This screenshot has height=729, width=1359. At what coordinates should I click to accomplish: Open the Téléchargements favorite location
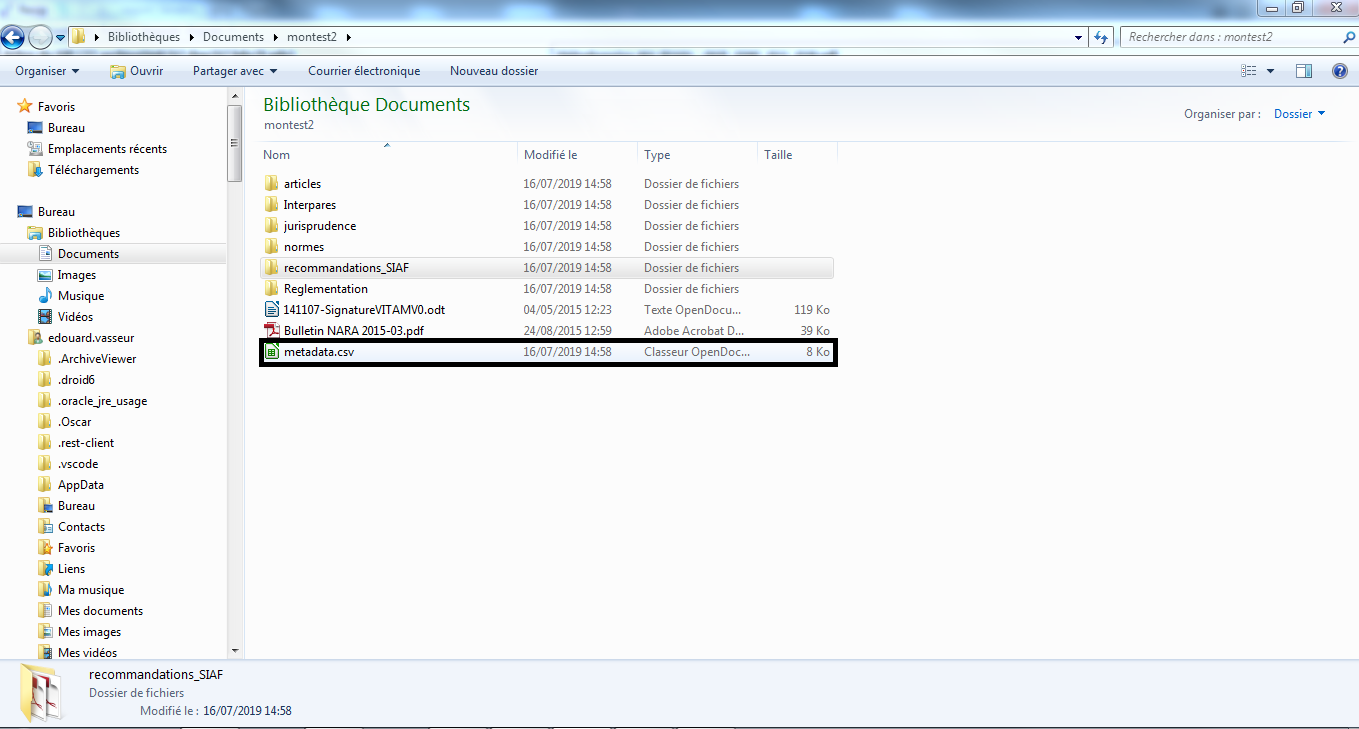[93, 170]
